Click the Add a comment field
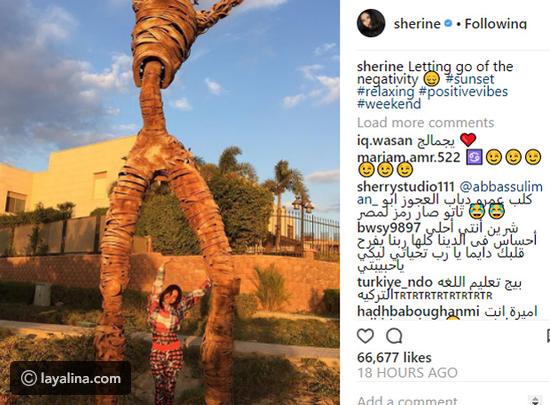550x405 pixels. (x=442, y=400)
